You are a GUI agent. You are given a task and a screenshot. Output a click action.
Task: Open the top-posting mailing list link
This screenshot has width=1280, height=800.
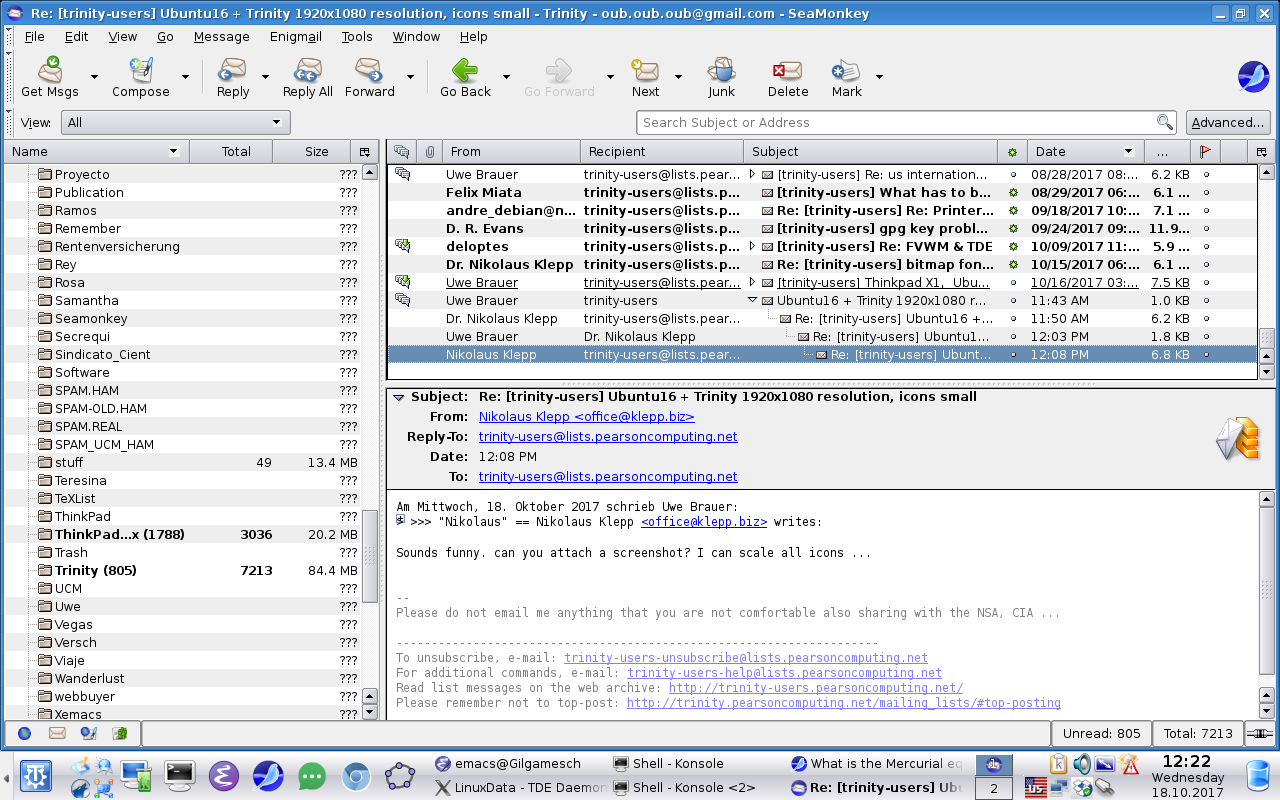click(x=844, y=703)
